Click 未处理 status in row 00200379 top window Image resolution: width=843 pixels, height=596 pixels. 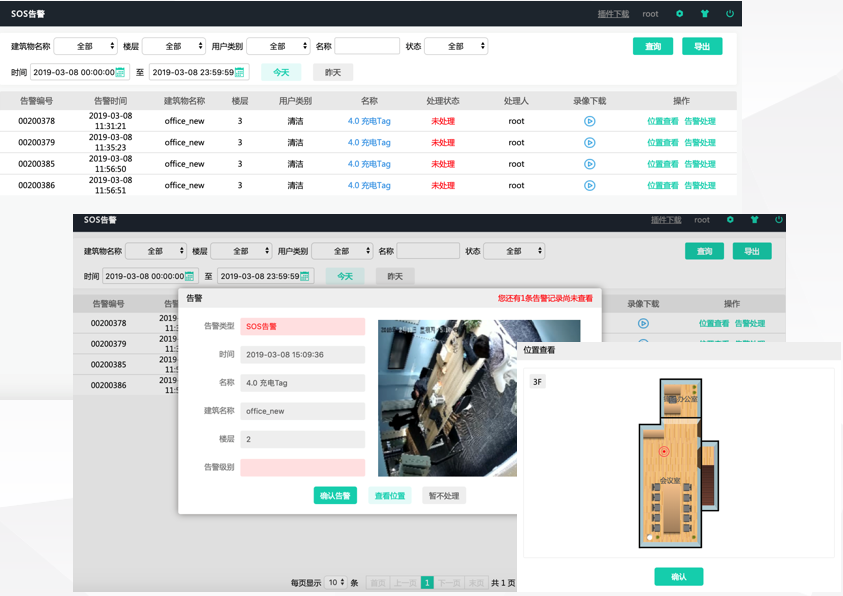(443, 142)
